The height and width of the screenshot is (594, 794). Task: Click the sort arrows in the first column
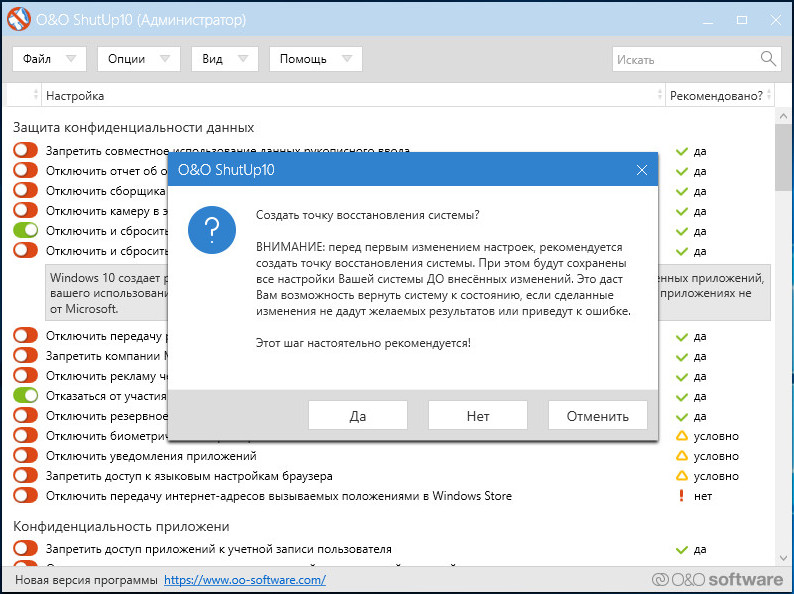point(35,95)
